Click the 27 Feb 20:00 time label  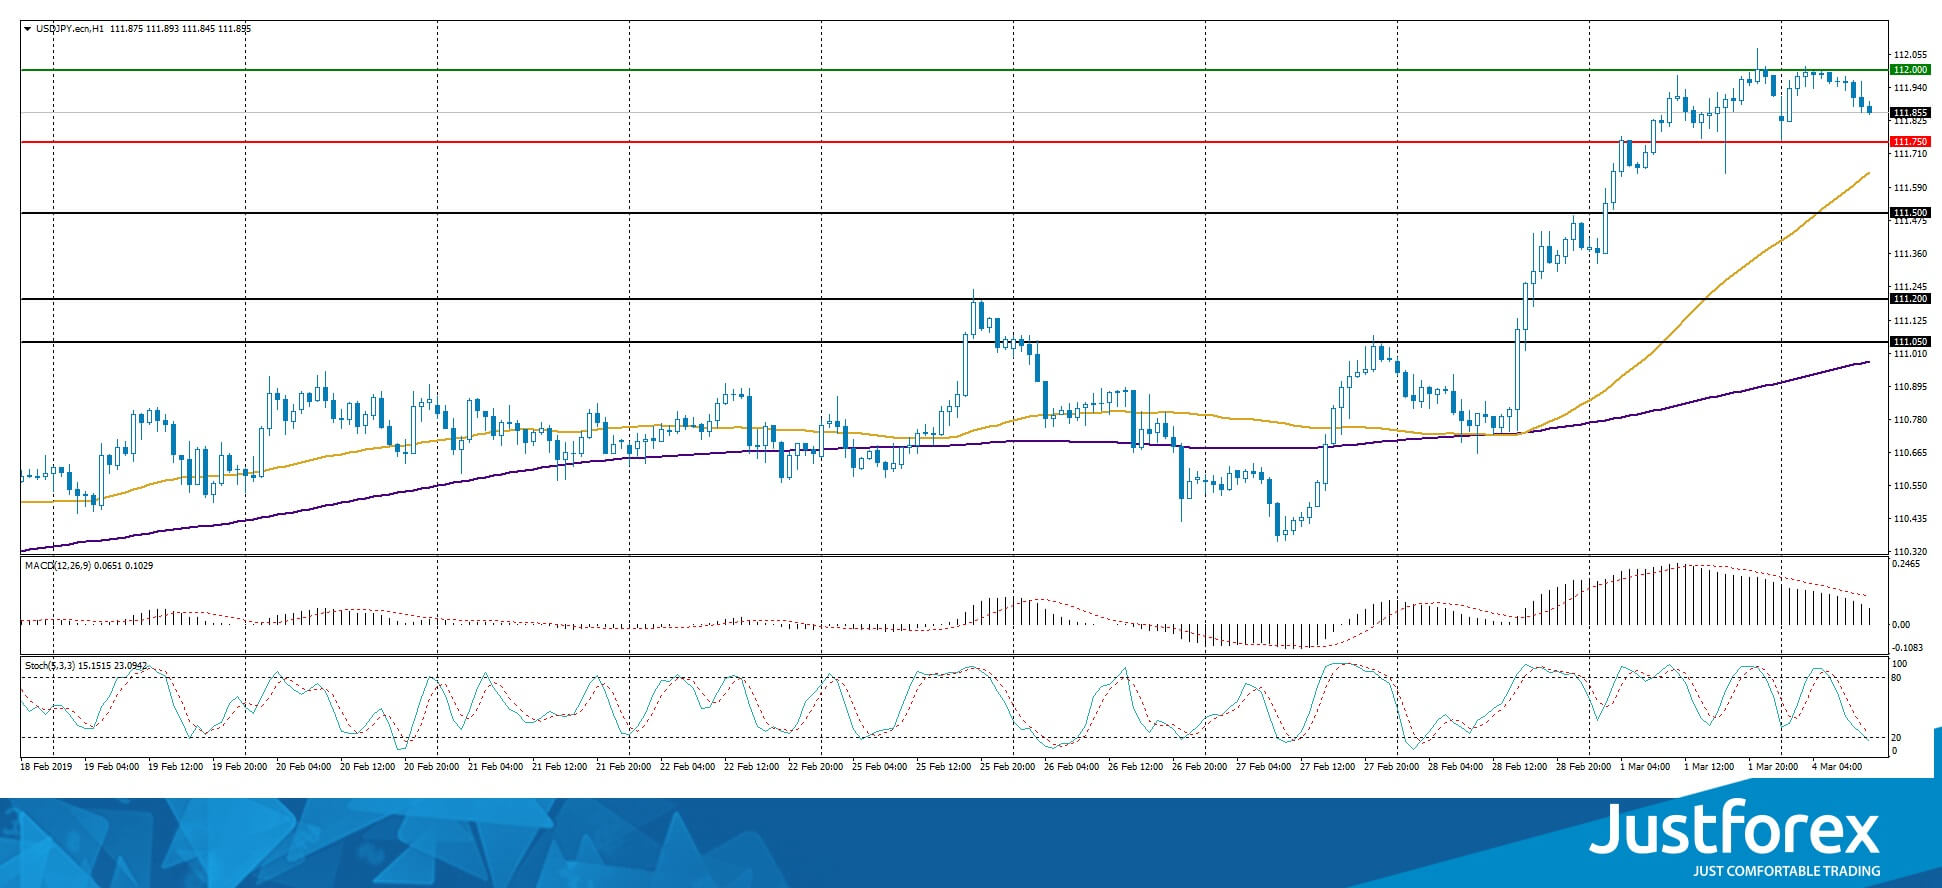tap(1391, 767)
